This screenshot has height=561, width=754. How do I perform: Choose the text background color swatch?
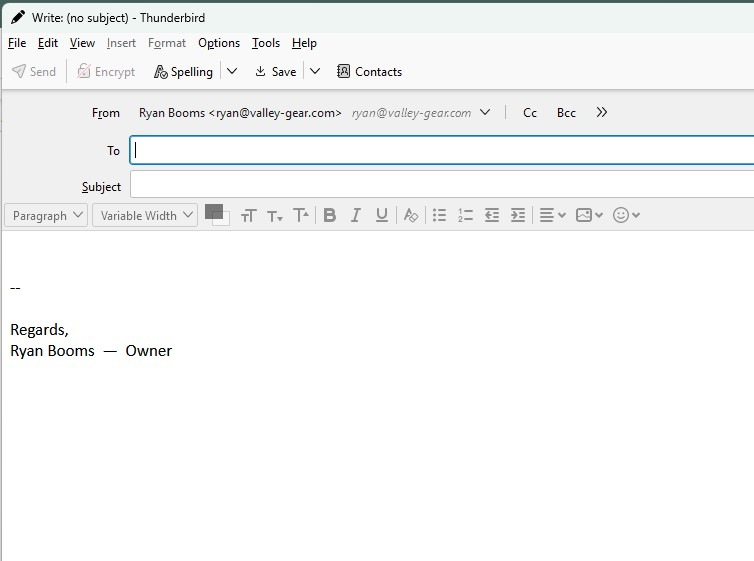225,220
